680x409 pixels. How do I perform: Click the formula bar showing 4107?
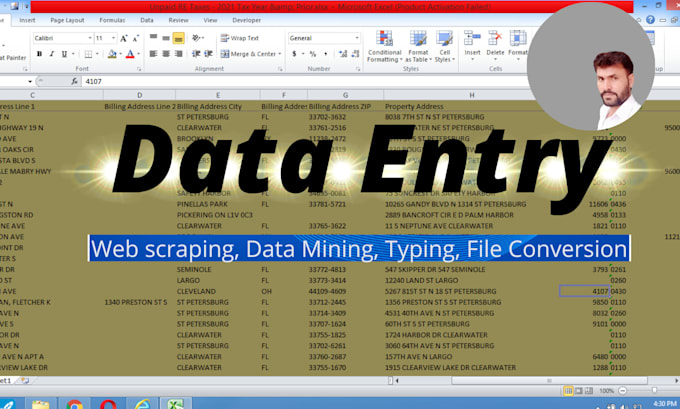[304, 81]
